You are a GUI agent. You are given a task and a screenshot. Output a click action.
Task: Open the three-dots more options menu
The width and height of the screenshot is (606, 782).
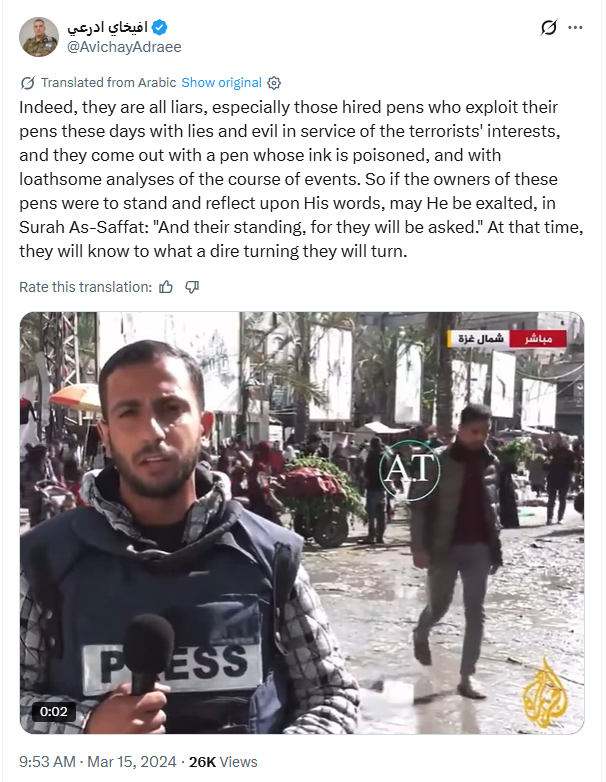pyautogui.click(x=575, y=27)
